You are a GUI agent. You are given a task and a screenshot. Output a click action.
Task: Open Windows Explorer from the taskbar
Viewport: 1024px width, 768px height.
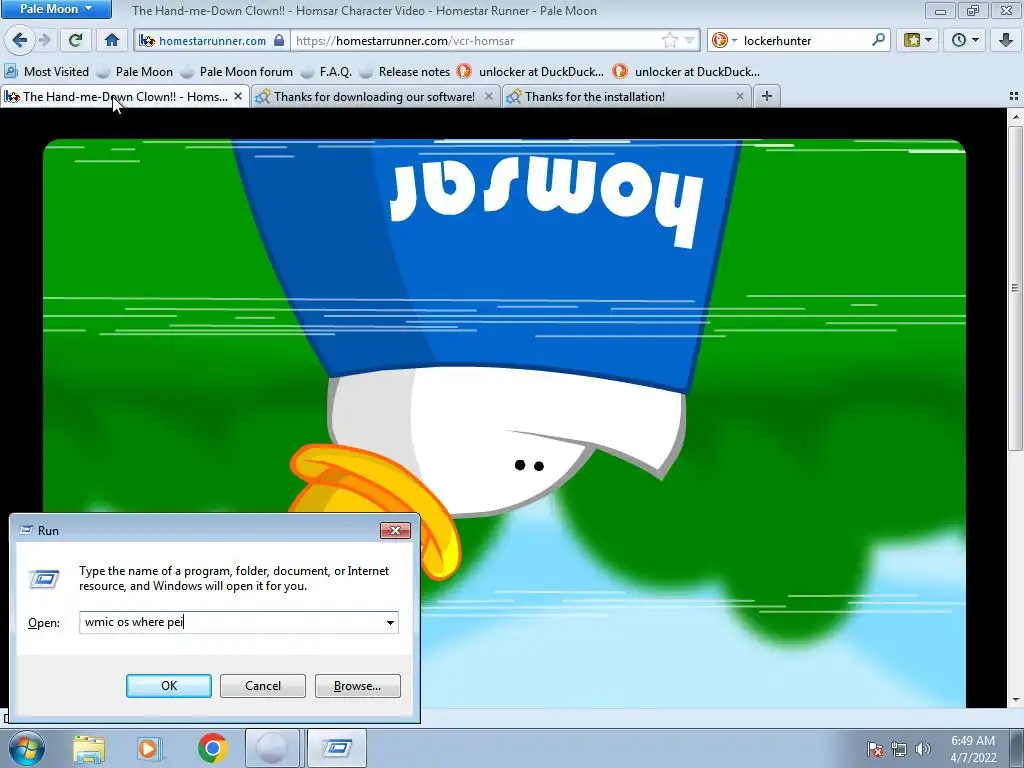tap(89, 749)
